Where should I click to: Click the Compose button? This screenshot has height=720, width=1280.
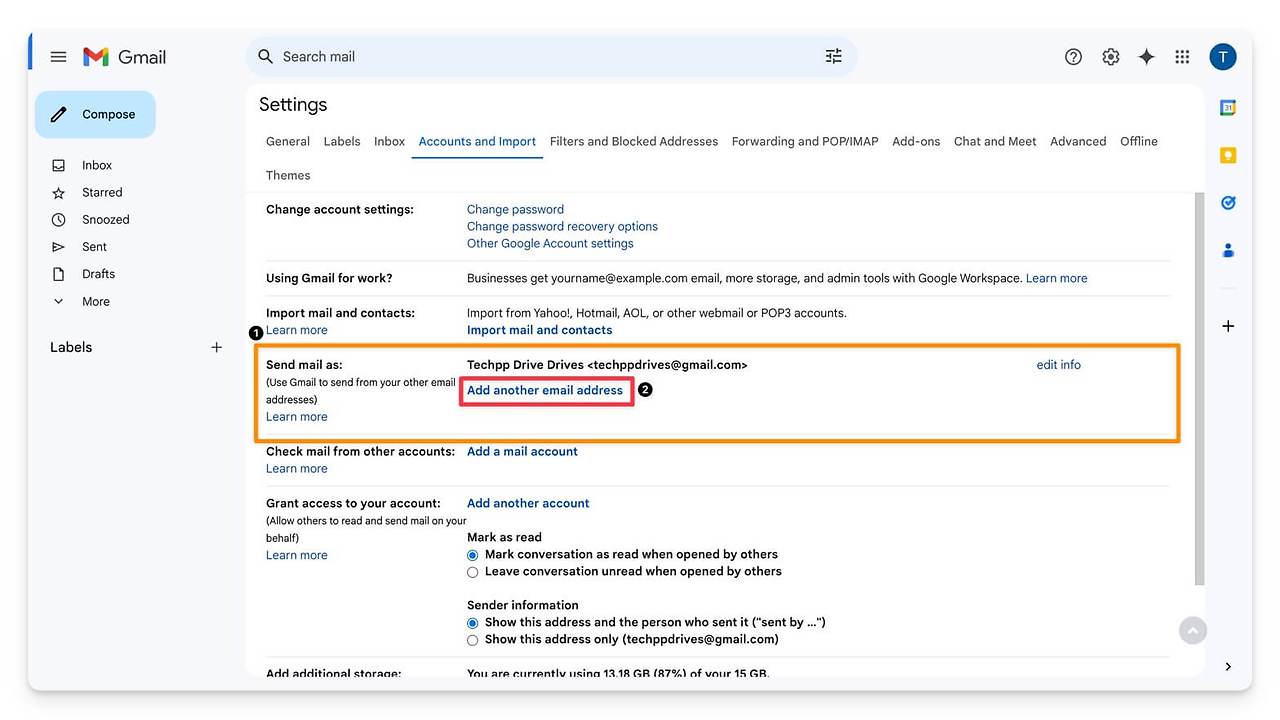95,114
